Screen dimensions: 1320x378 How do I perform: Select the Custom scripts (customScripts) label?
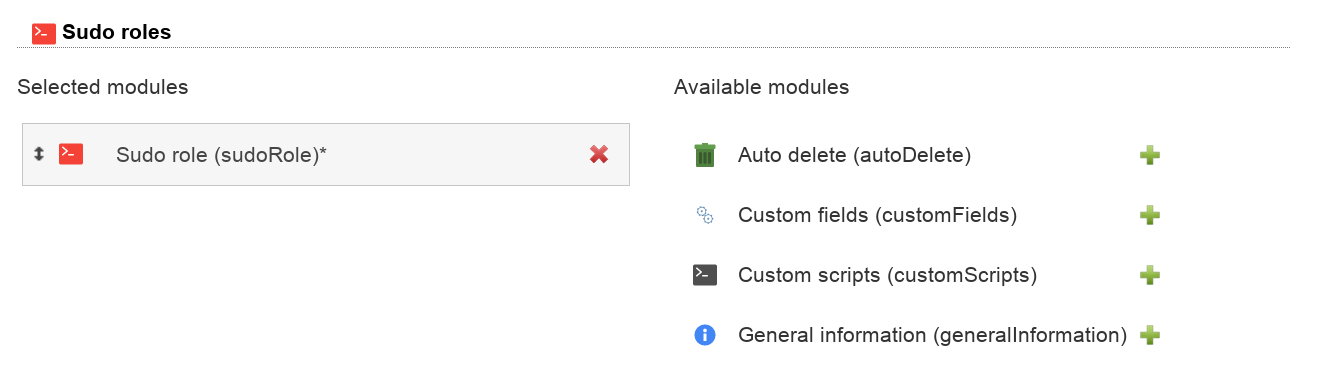tap(887, 275)
